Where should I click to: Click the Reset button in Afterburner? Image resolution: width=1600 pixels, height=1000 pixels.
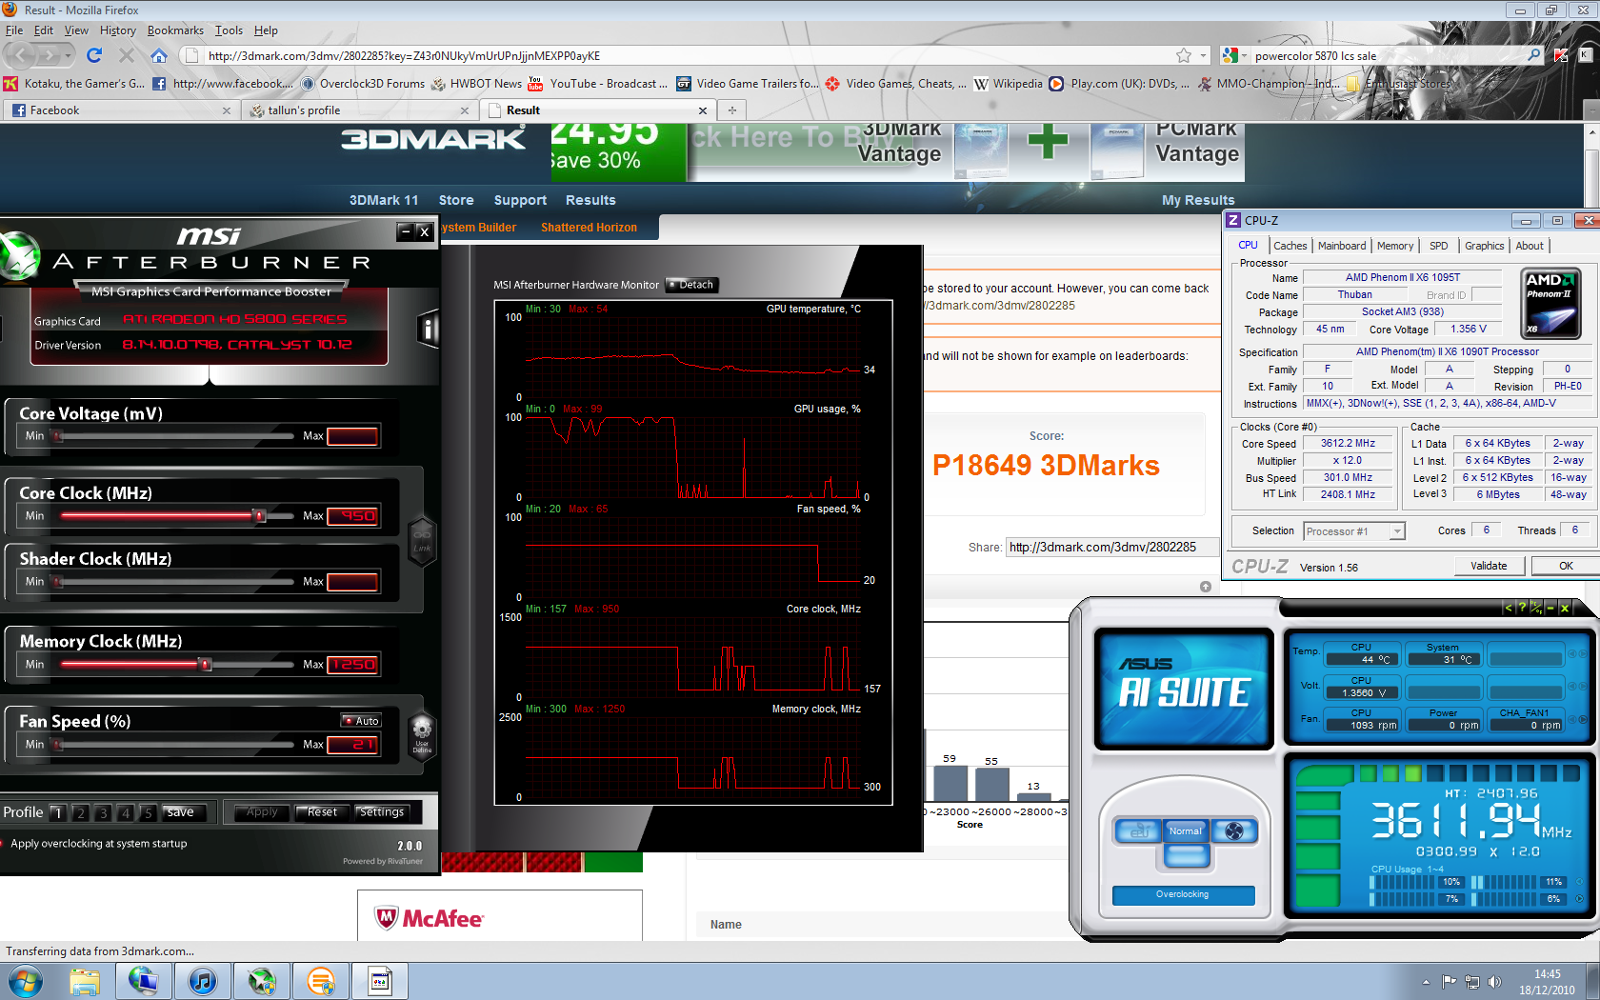[322, 812]
